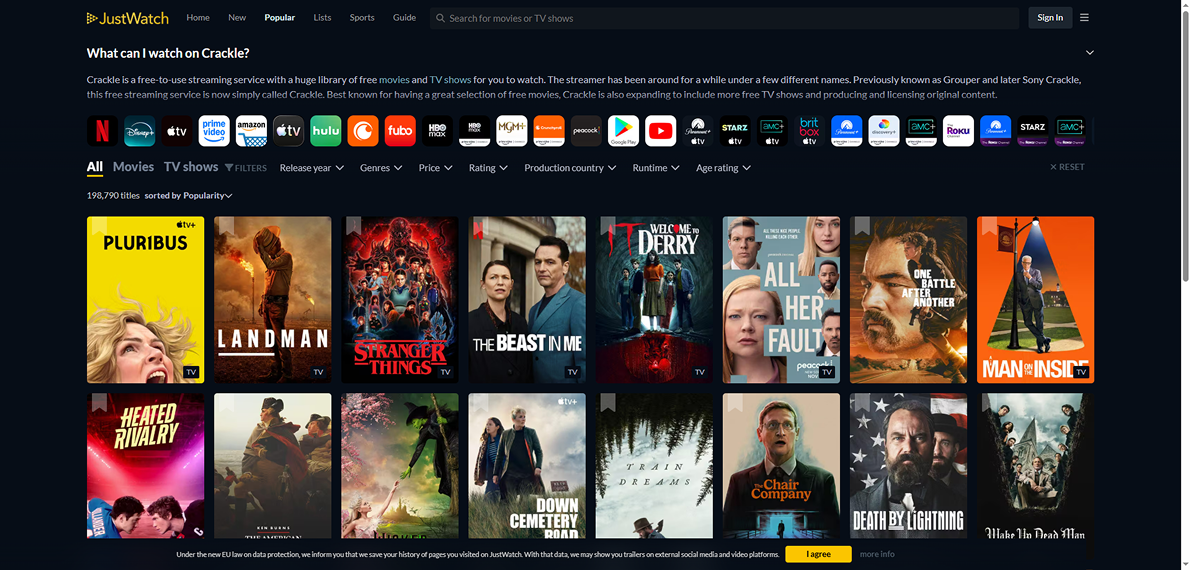Select the MGM+ Amazon channel icon
This screenshot has height=570, width=1190.
[512, 131]
